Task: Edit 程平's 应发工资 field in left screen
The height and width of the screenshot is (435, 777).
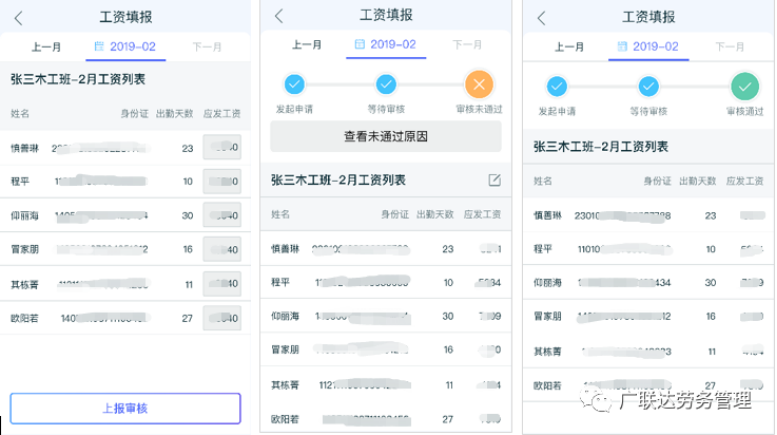Action: 221,182
